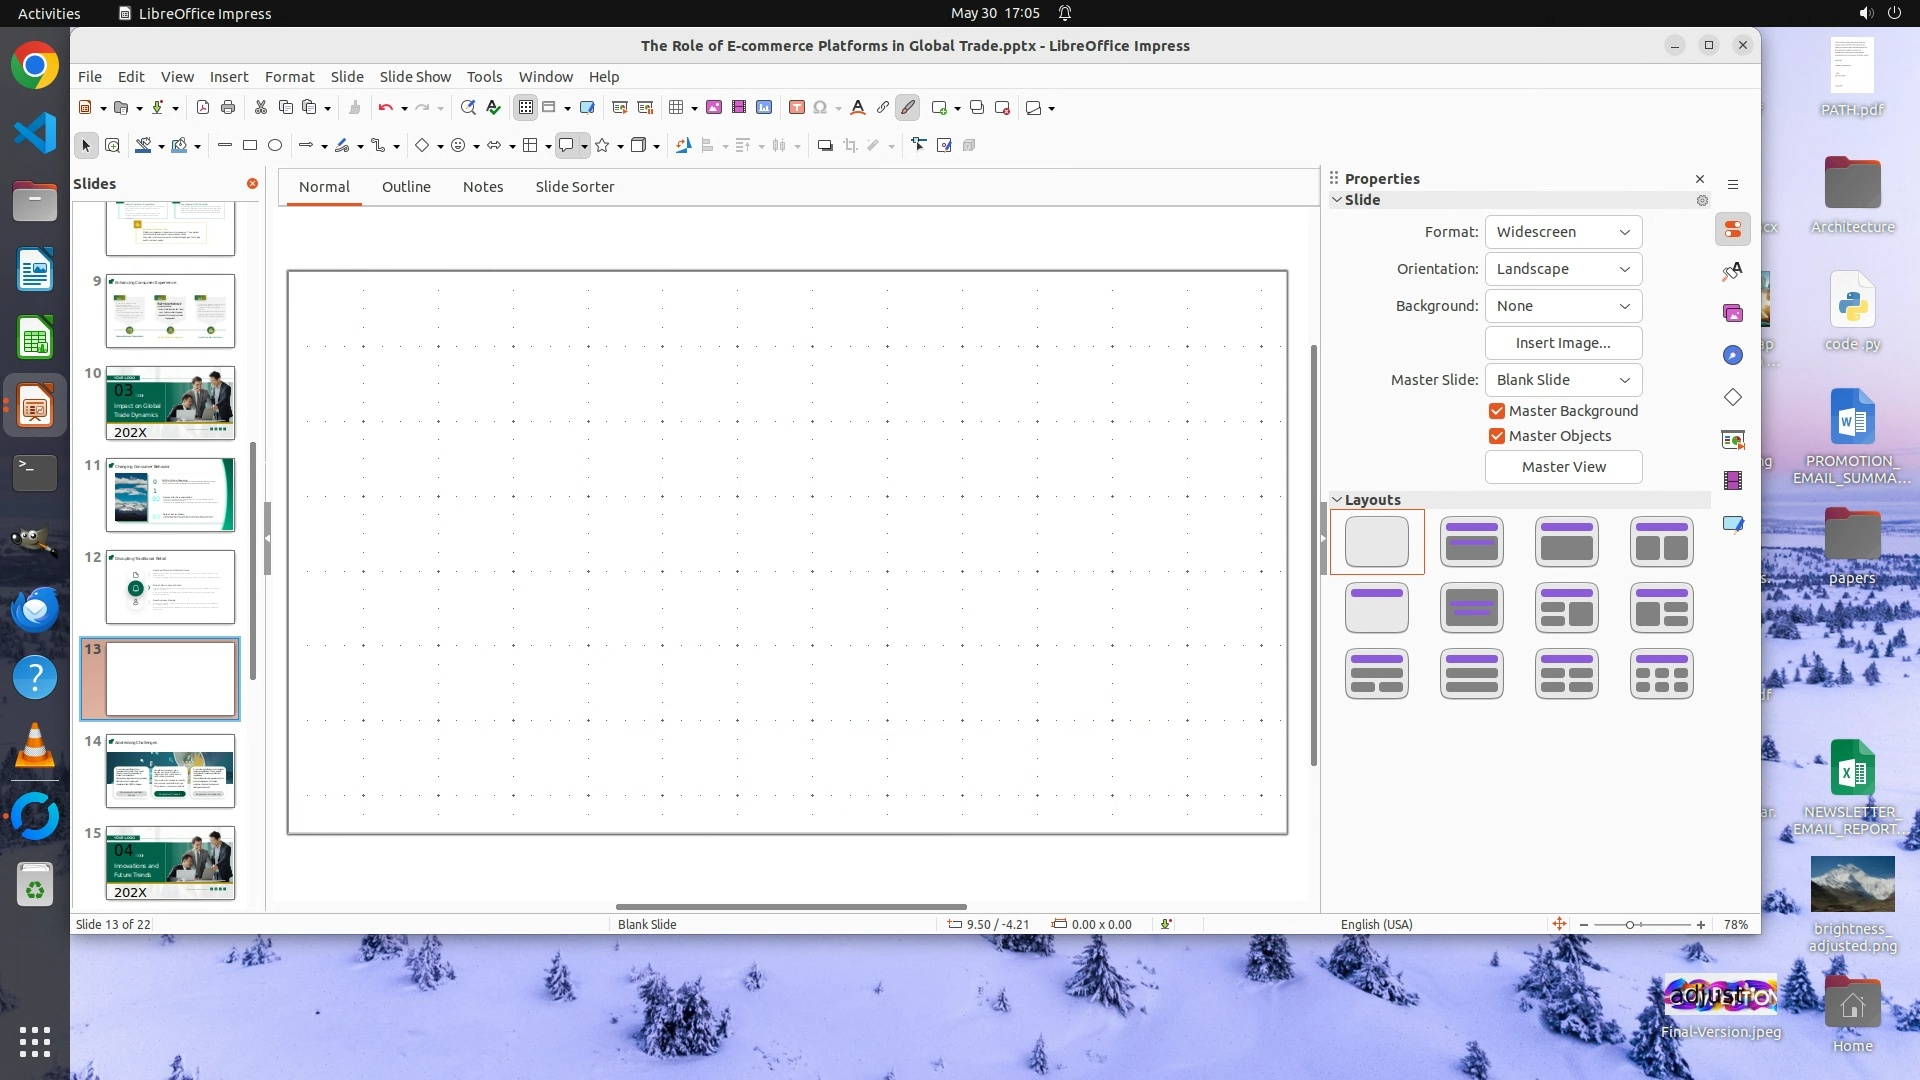The height and width of the screenshot is (1080, 1920).
Task: Click the Insert Chart icon
Action: pyautogui.click(x=764, y=108)
